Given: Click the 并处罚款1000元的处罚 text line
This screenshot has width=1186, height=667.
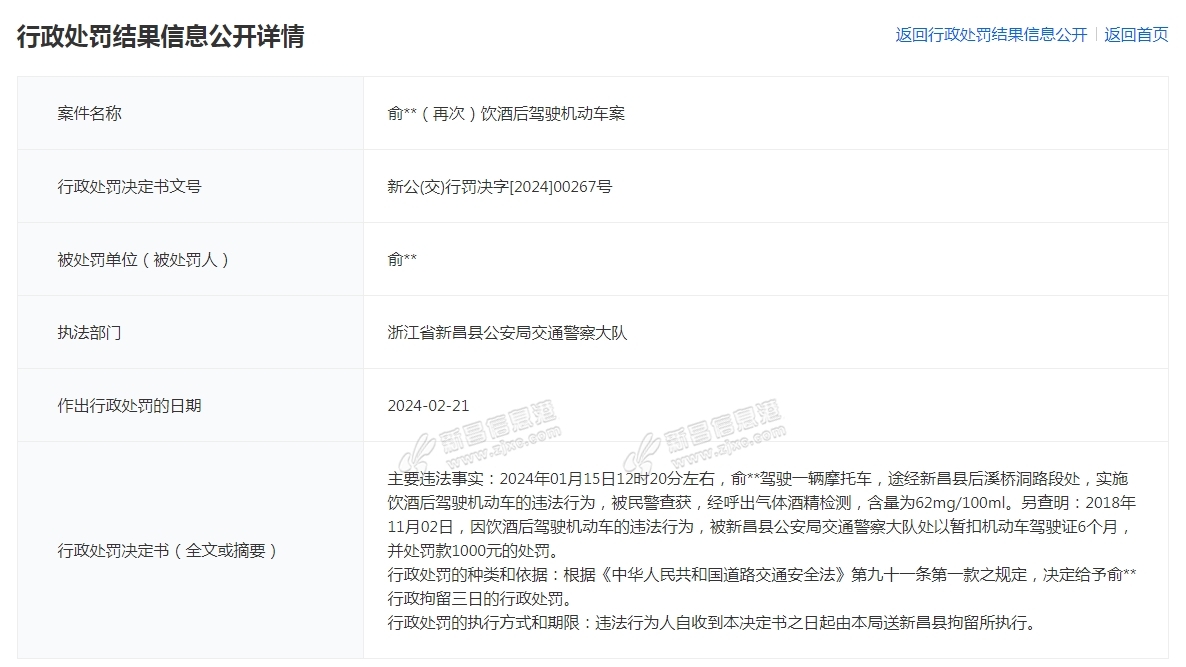Looking at the screenshot, I should [x=470, y=551].
